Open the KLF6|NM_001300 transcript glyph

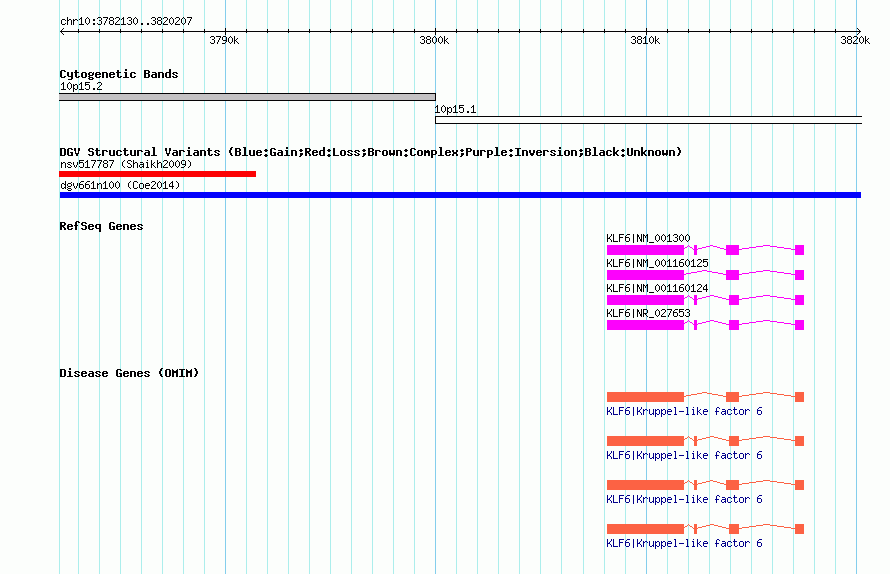coord(705,250)
